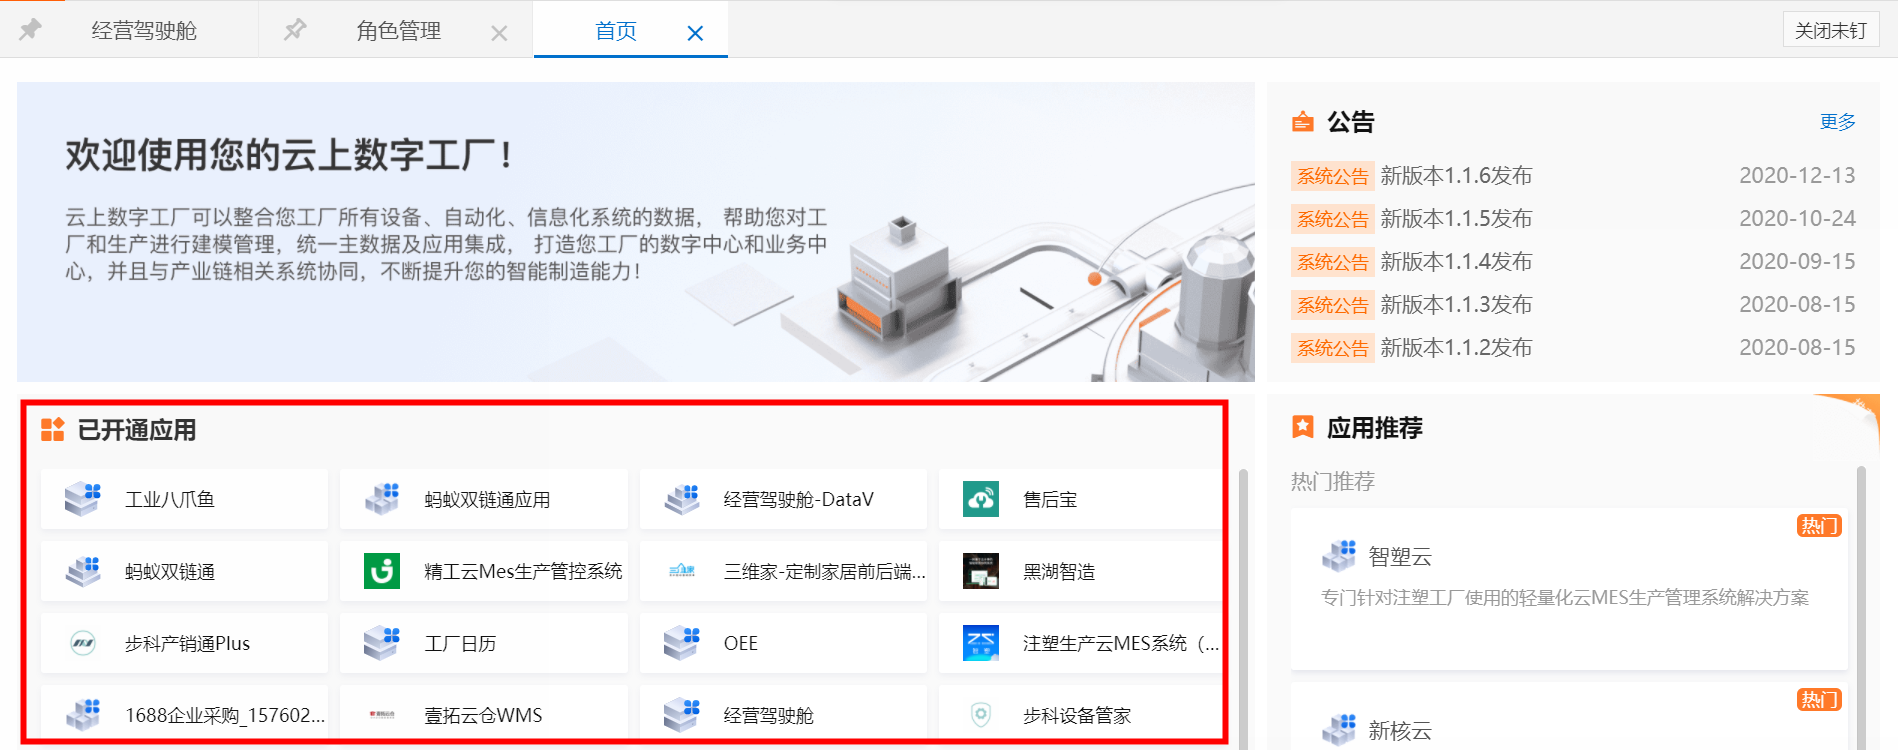This screenshot has height=750, width=1898.
Task: Click the 售后宝 green cloud icon
Action: point(981,499)
